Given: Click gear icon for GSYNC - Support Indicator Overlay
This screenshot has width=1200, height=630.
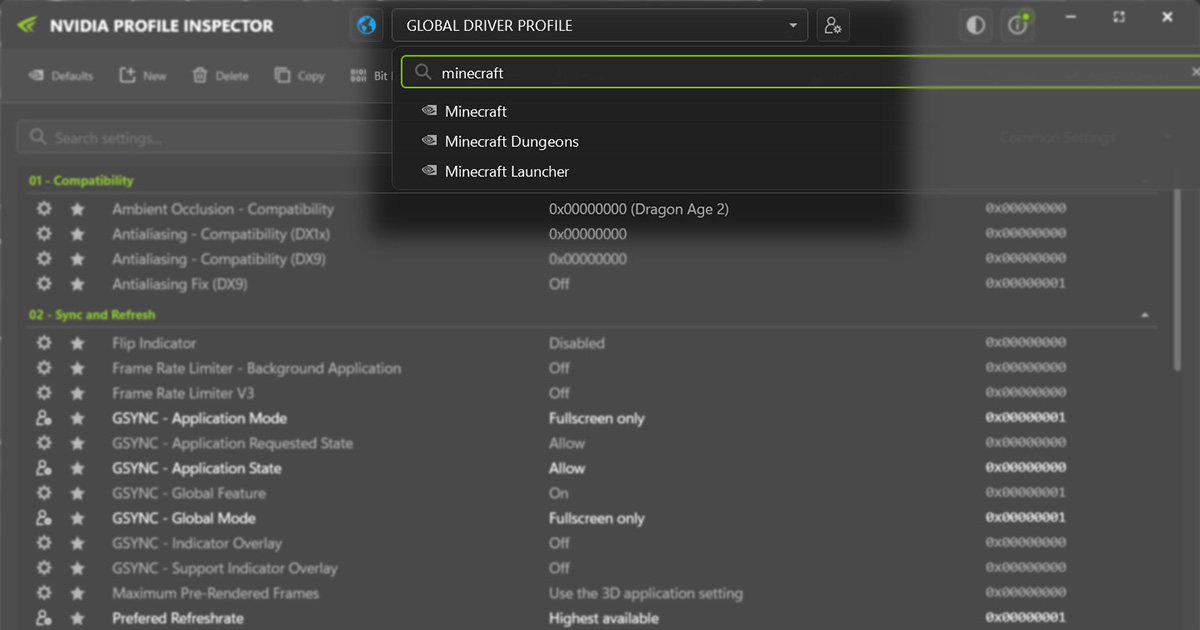Looking at the screenshot, I should coord(43,568).
